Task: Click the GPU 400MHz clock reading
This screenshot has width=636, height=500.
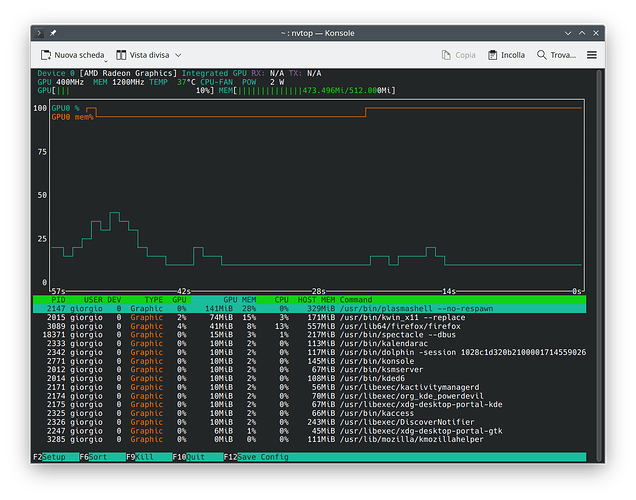Action: click(60, 82)
